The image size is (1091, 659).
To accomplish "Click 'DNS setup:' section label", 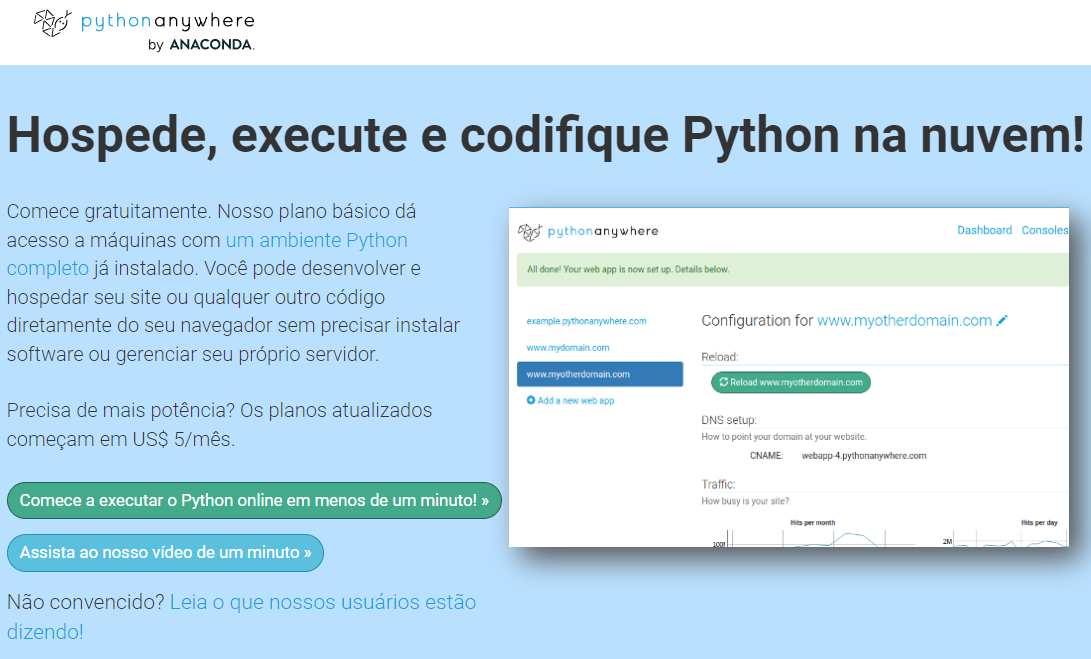I will tap(728, 420).
